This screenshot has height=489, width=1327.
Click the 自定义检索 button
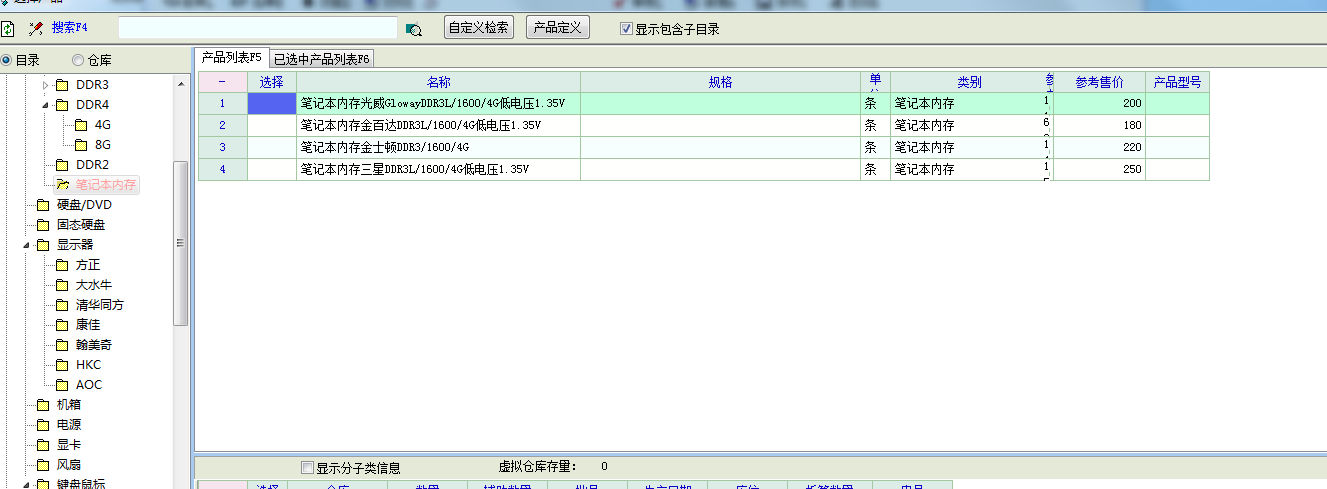pos(479,28)
